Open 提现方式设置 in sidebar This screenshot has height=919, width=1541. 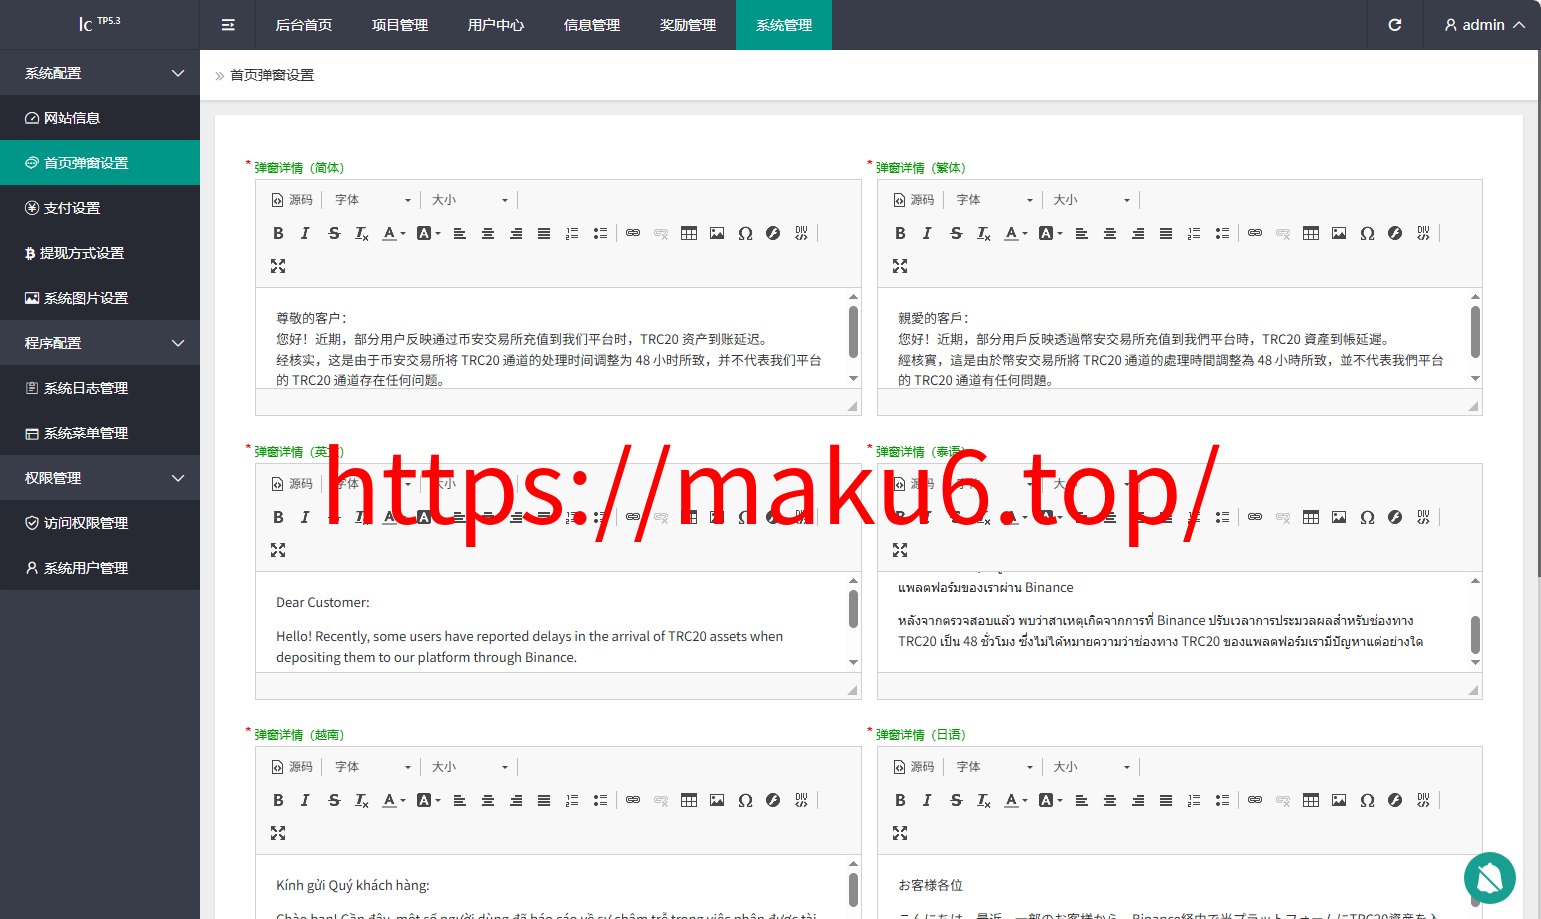click(100, 253)
